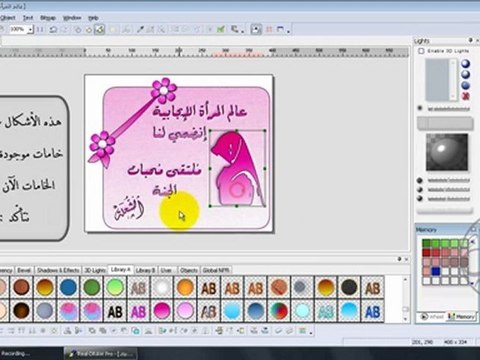
Task: Switch to the Memory tab
Action: [x=462, y=316]
